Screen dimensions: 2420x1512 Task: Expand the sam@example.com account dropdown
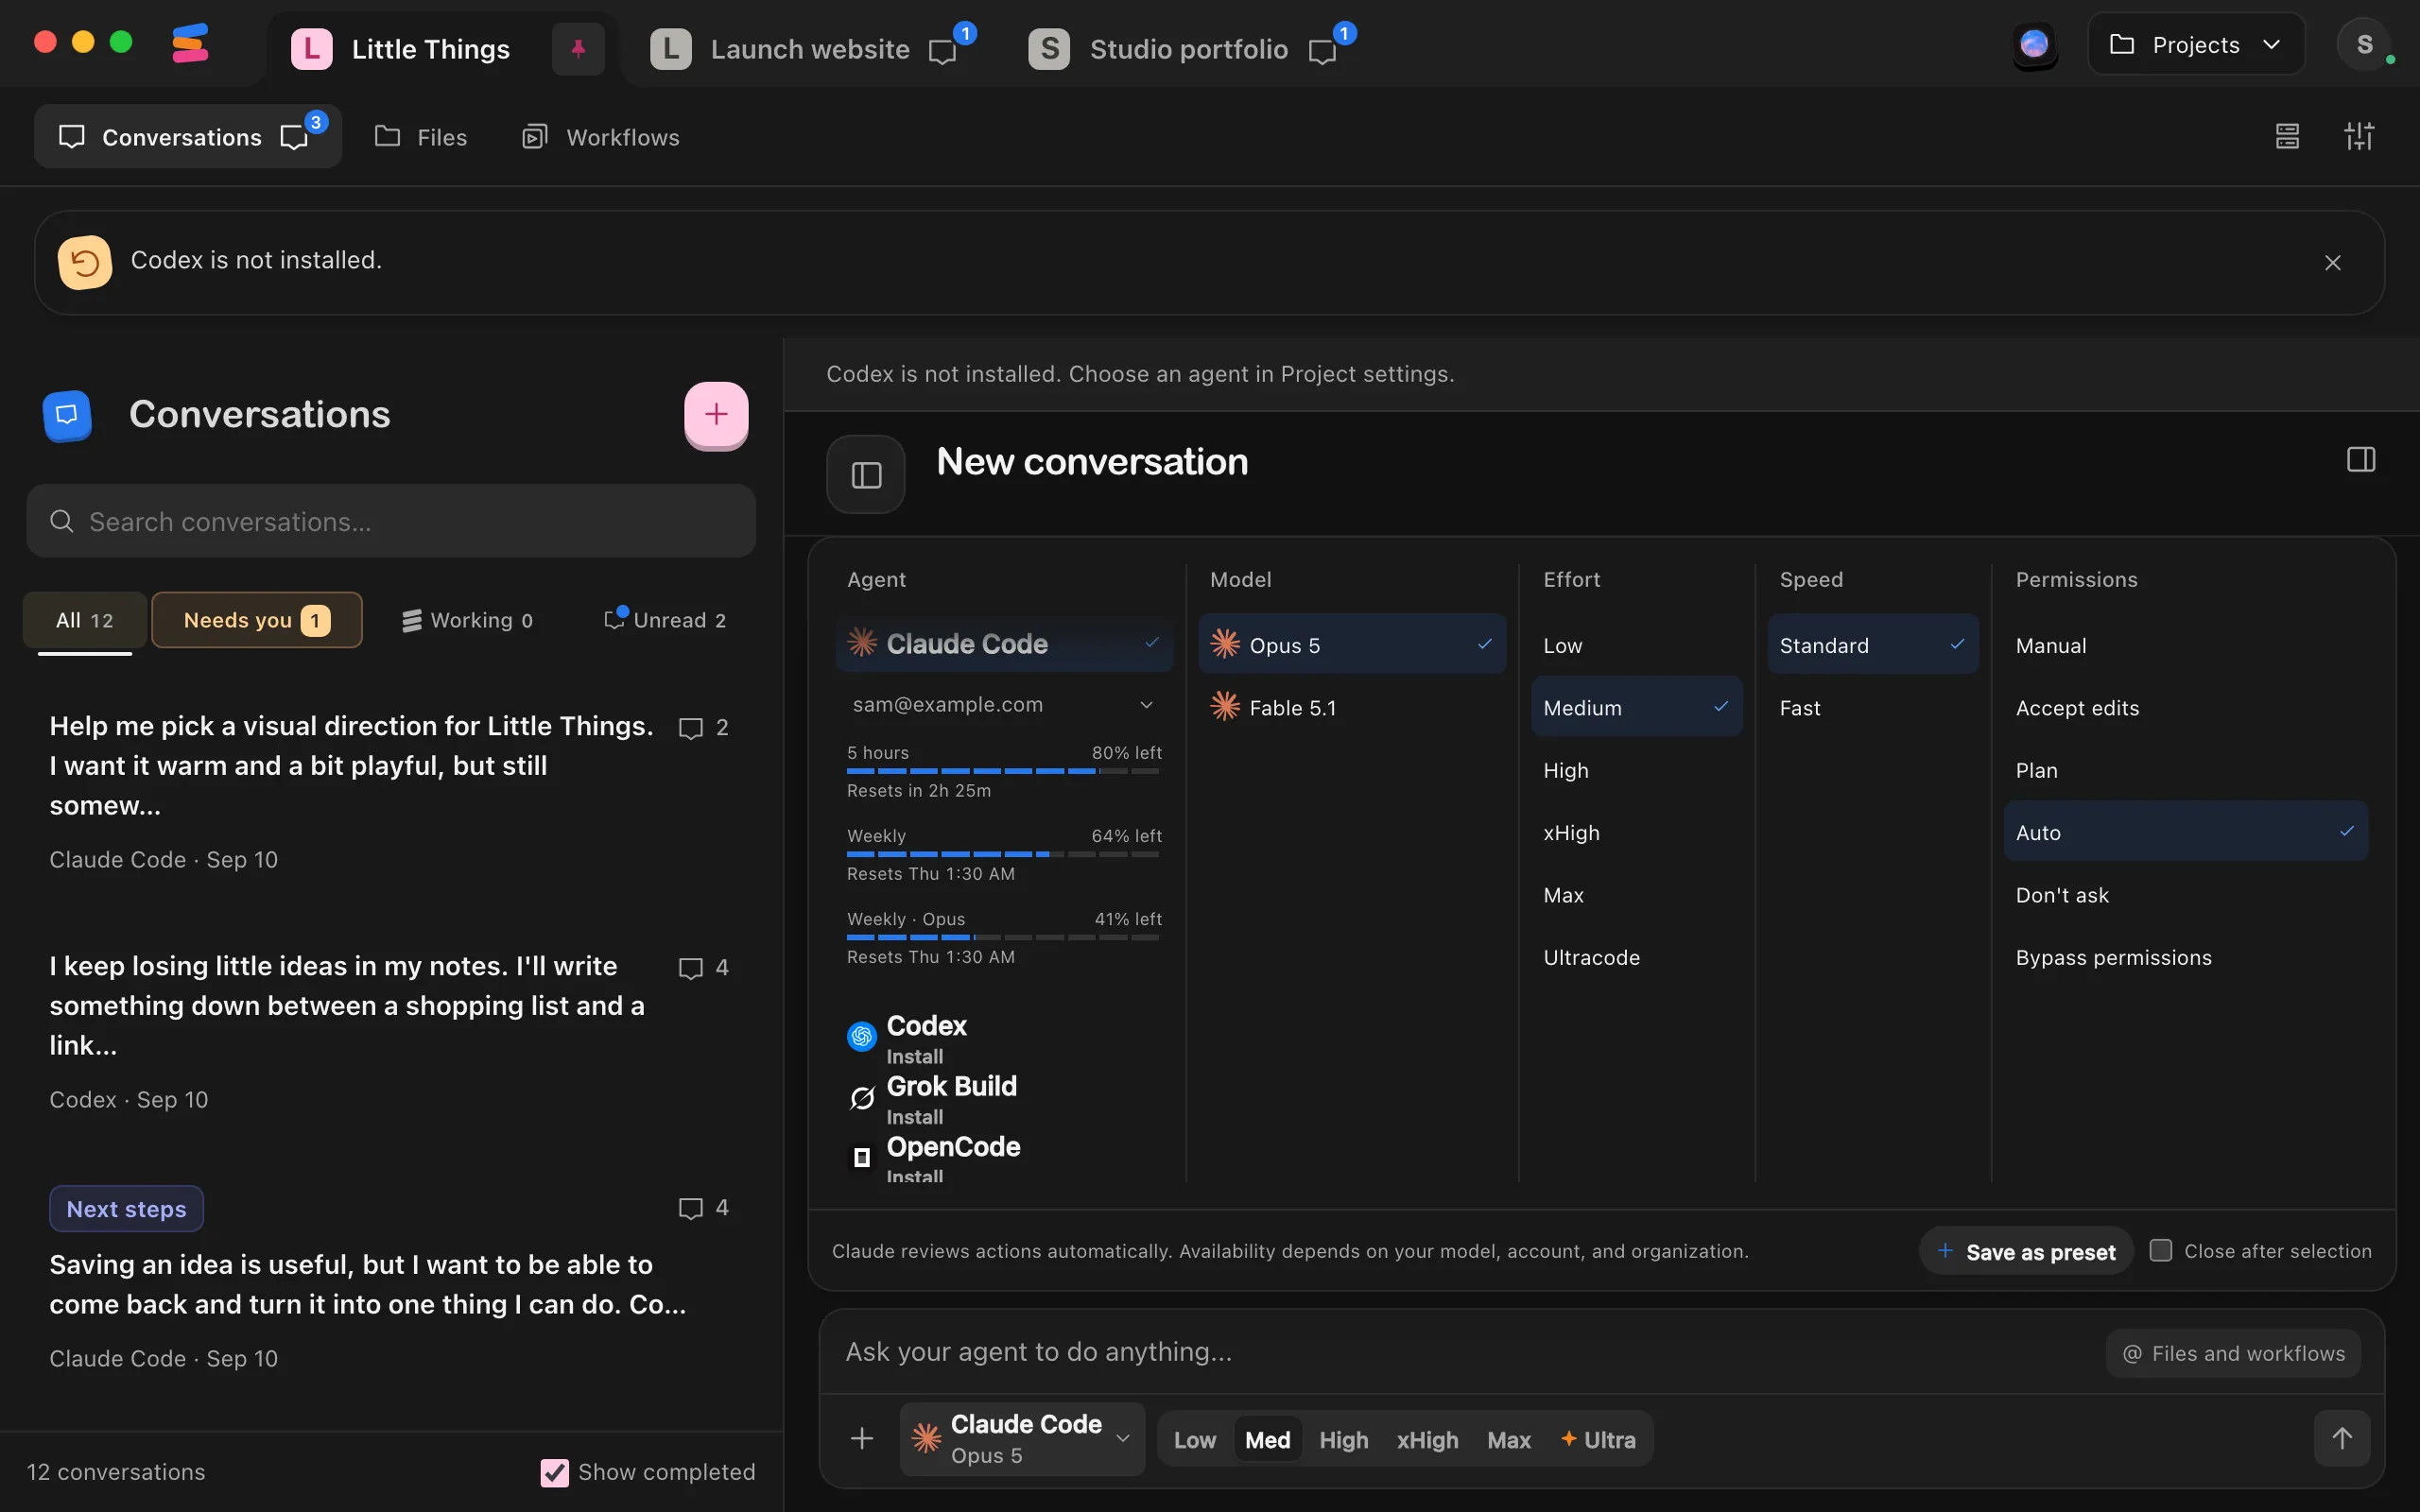click(1004, 704)
